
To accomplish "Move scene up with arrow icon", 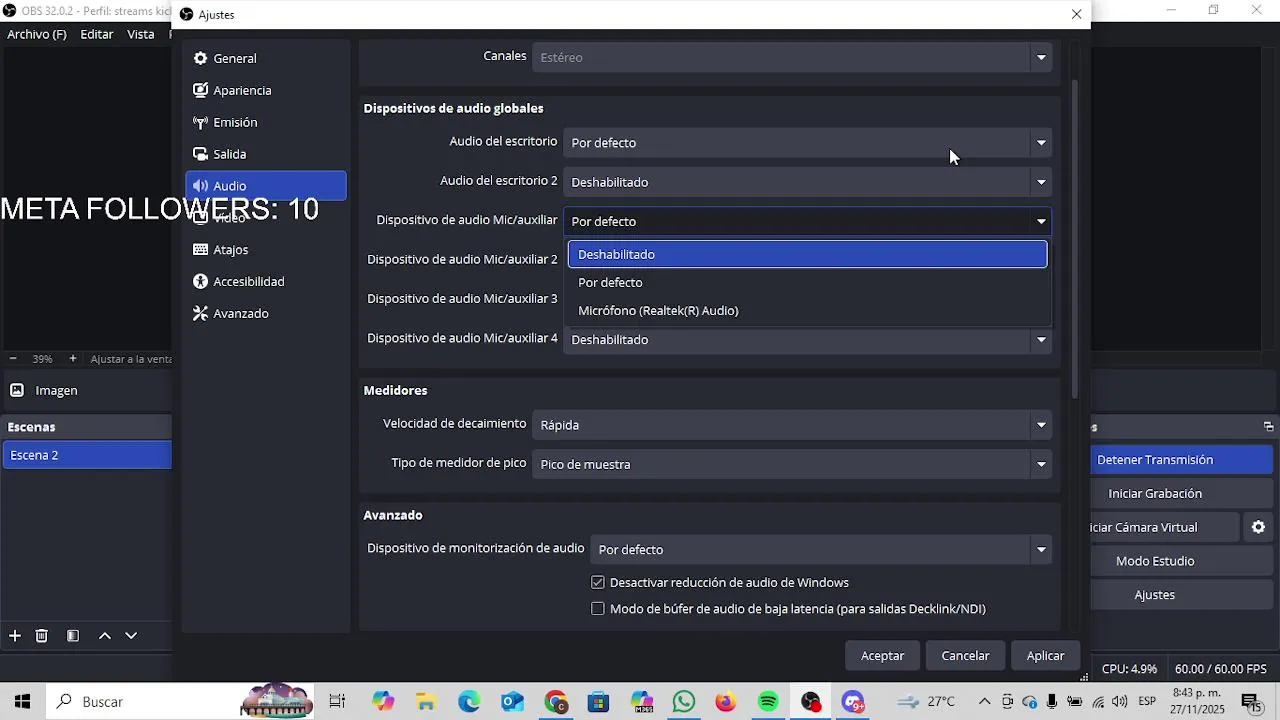I will [x=104, y=636].
